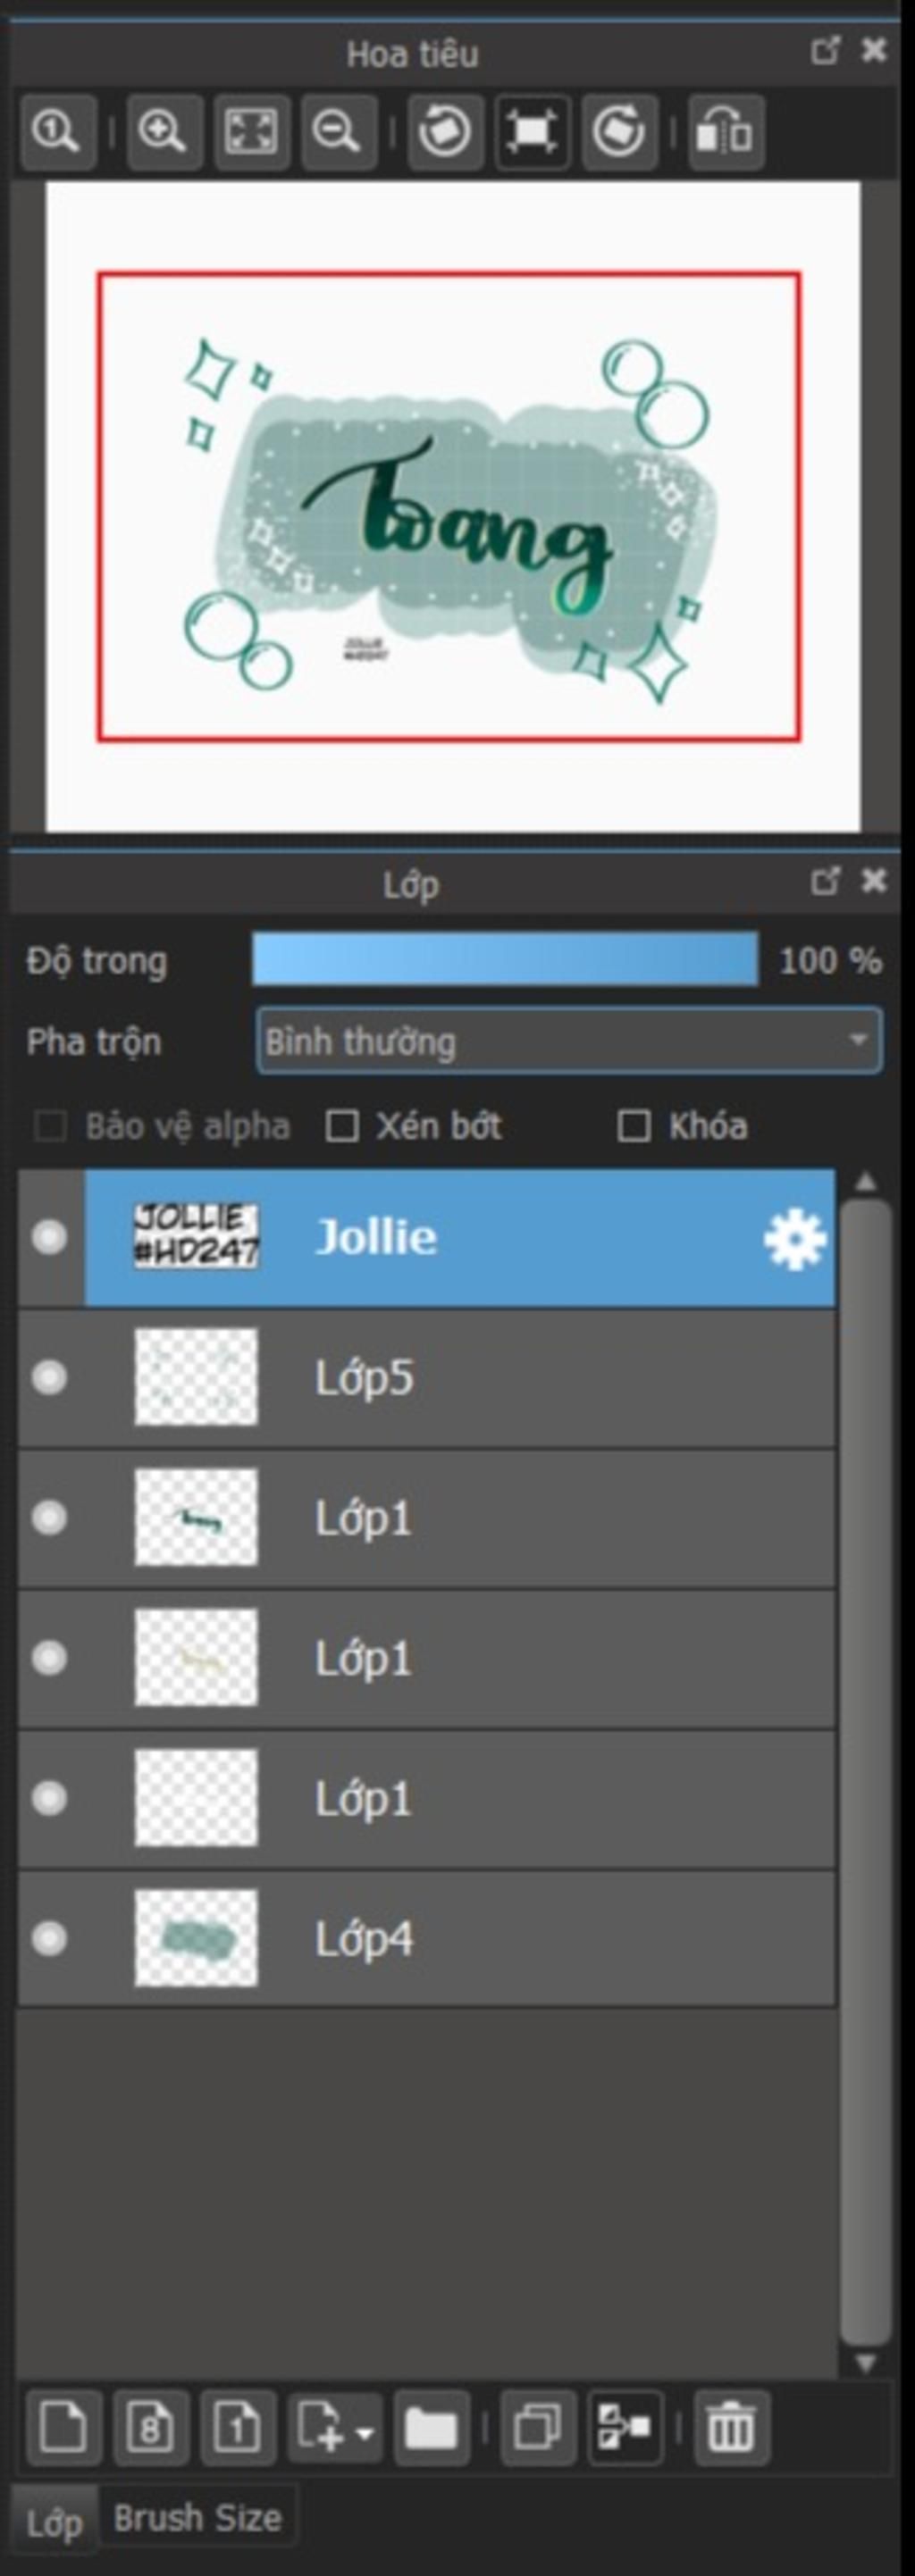
Task: Add a new layer folder
Action: (x=431, y=2427)
